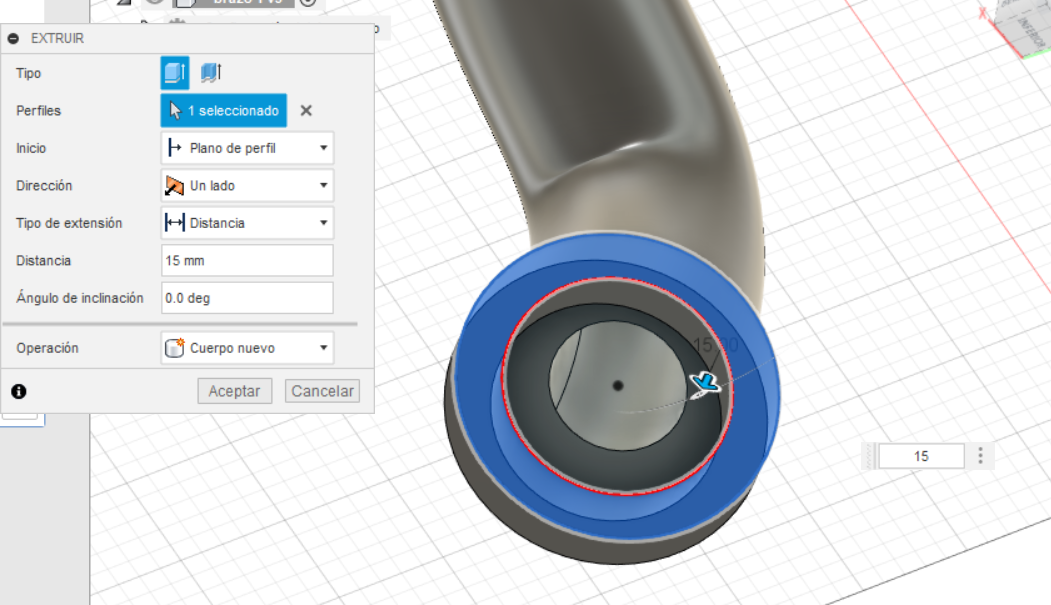Clear the profile selection with the X

(x=306, y=111)
